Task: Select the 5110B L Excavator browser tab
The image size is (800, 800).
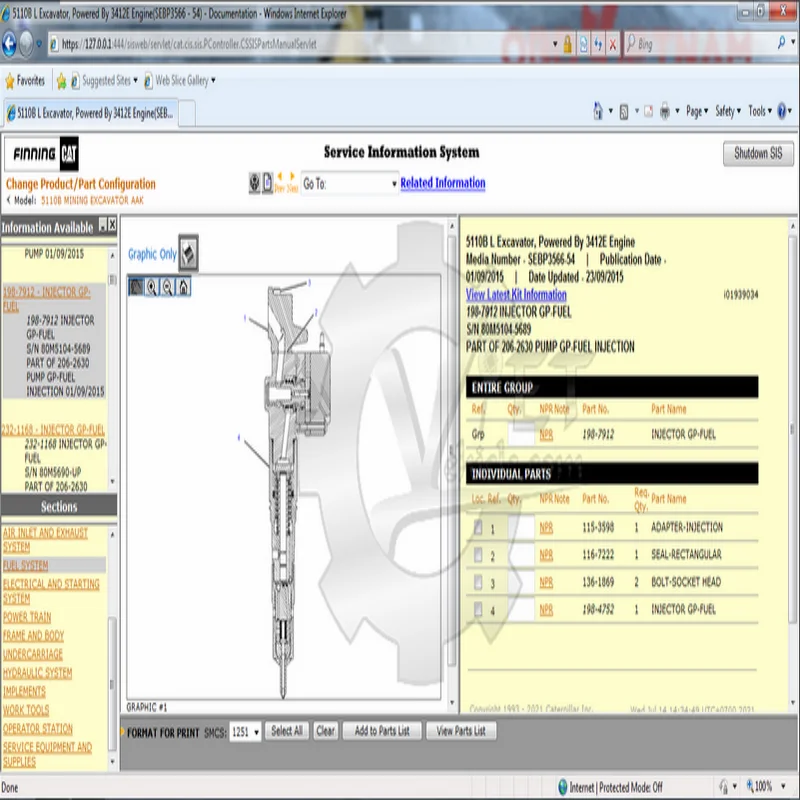Action: [90, 113]
